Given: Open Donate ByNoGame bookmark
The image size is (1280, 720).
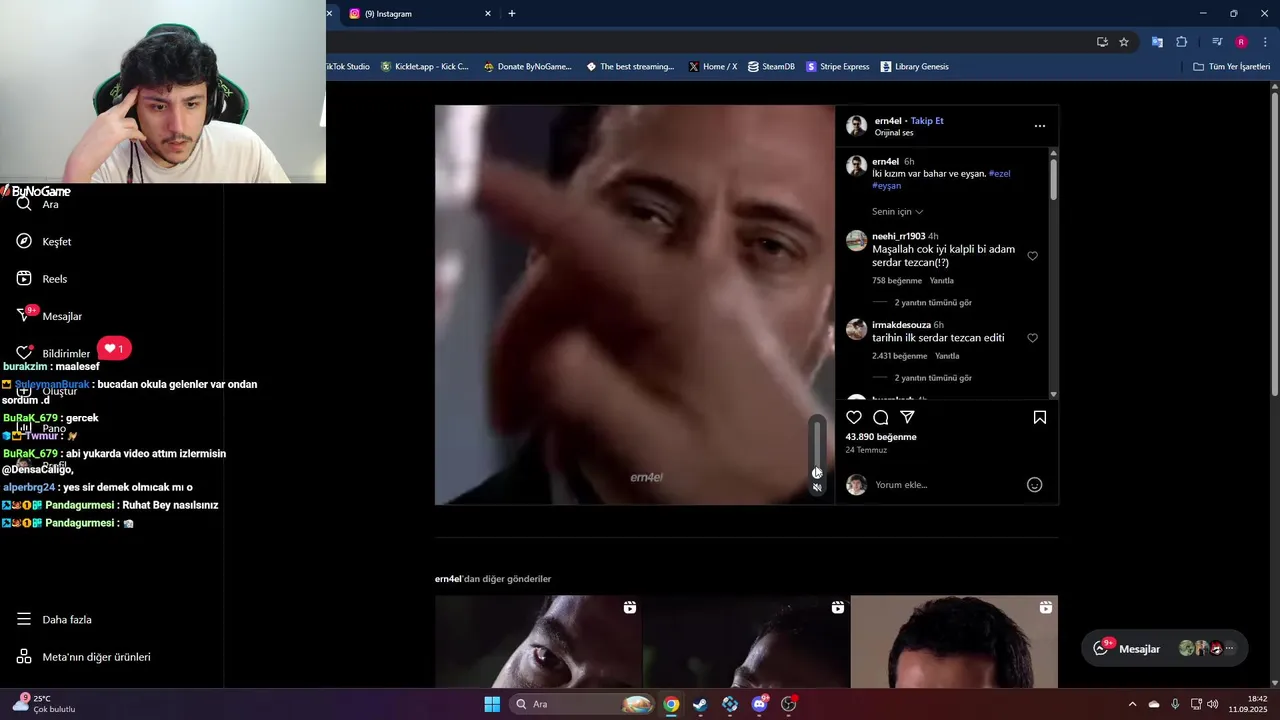Looking at the screenshot, I should (528, 67).
